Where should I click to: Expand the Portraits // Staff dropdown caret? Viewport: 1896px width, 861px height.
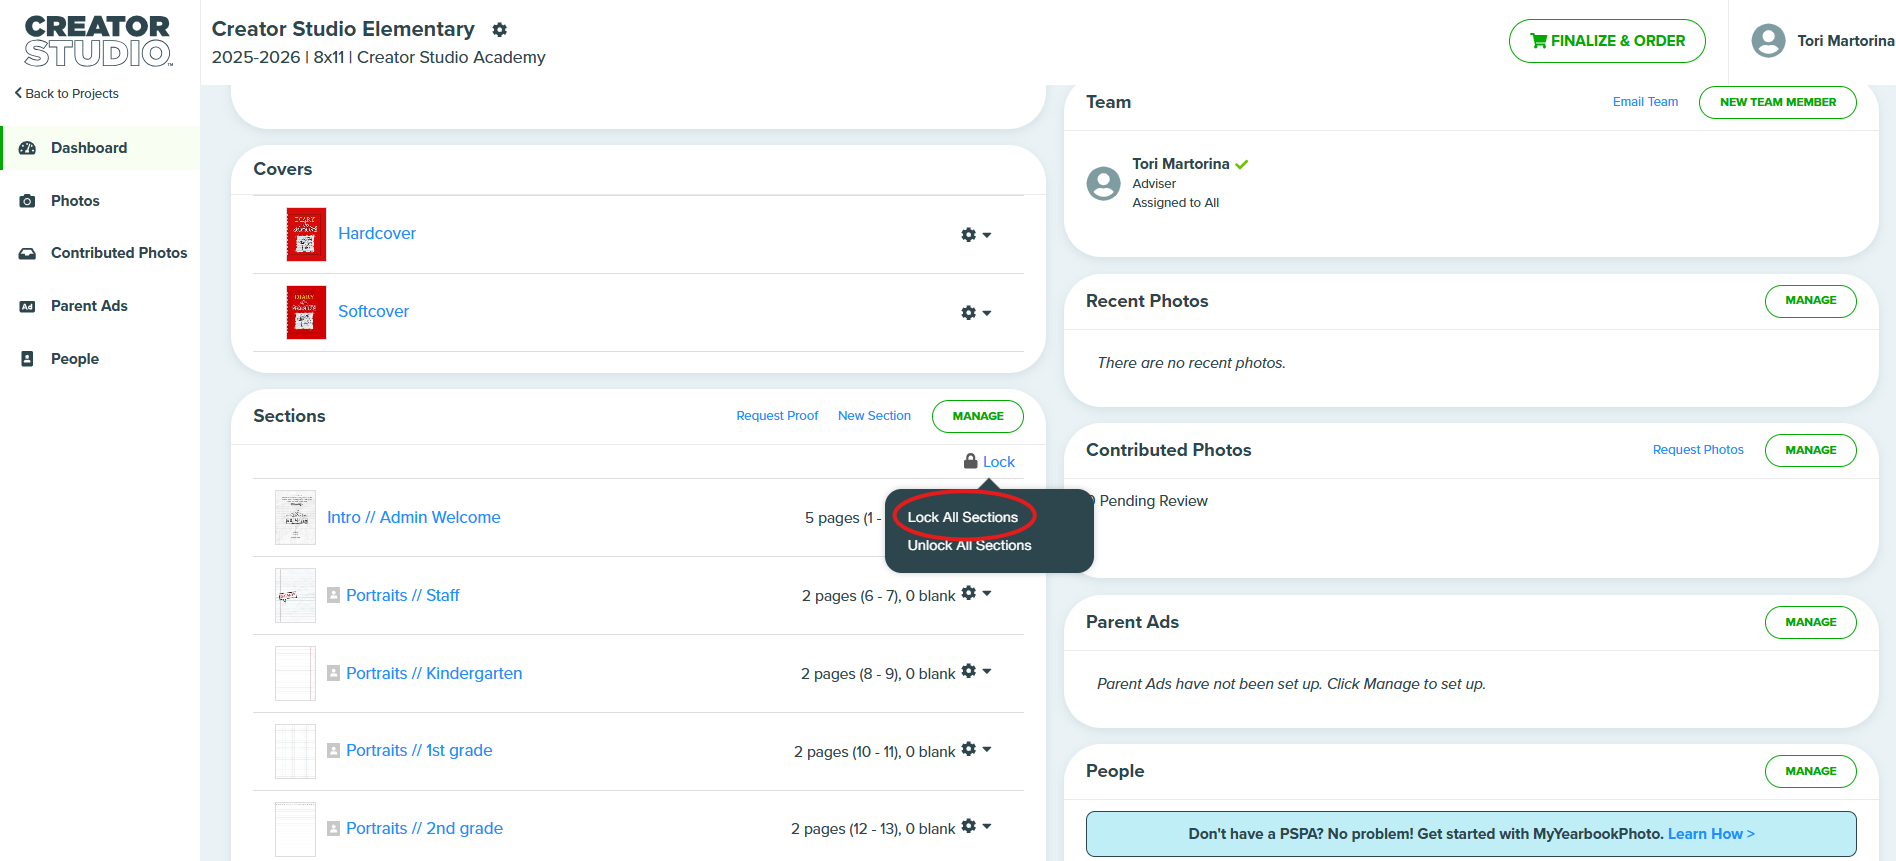coord(987,593)
